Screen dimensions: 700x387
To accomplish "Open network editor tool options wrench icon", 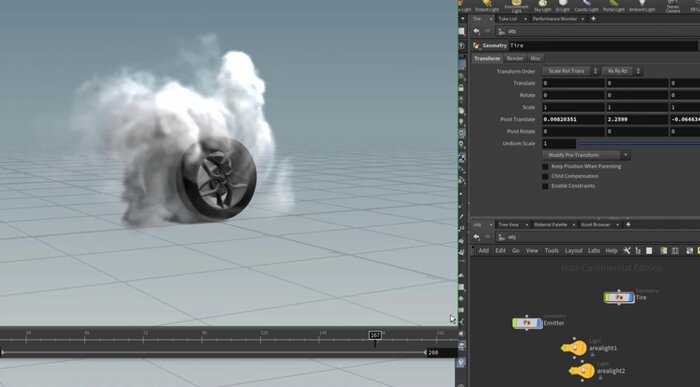I will (x=627, y=251).
